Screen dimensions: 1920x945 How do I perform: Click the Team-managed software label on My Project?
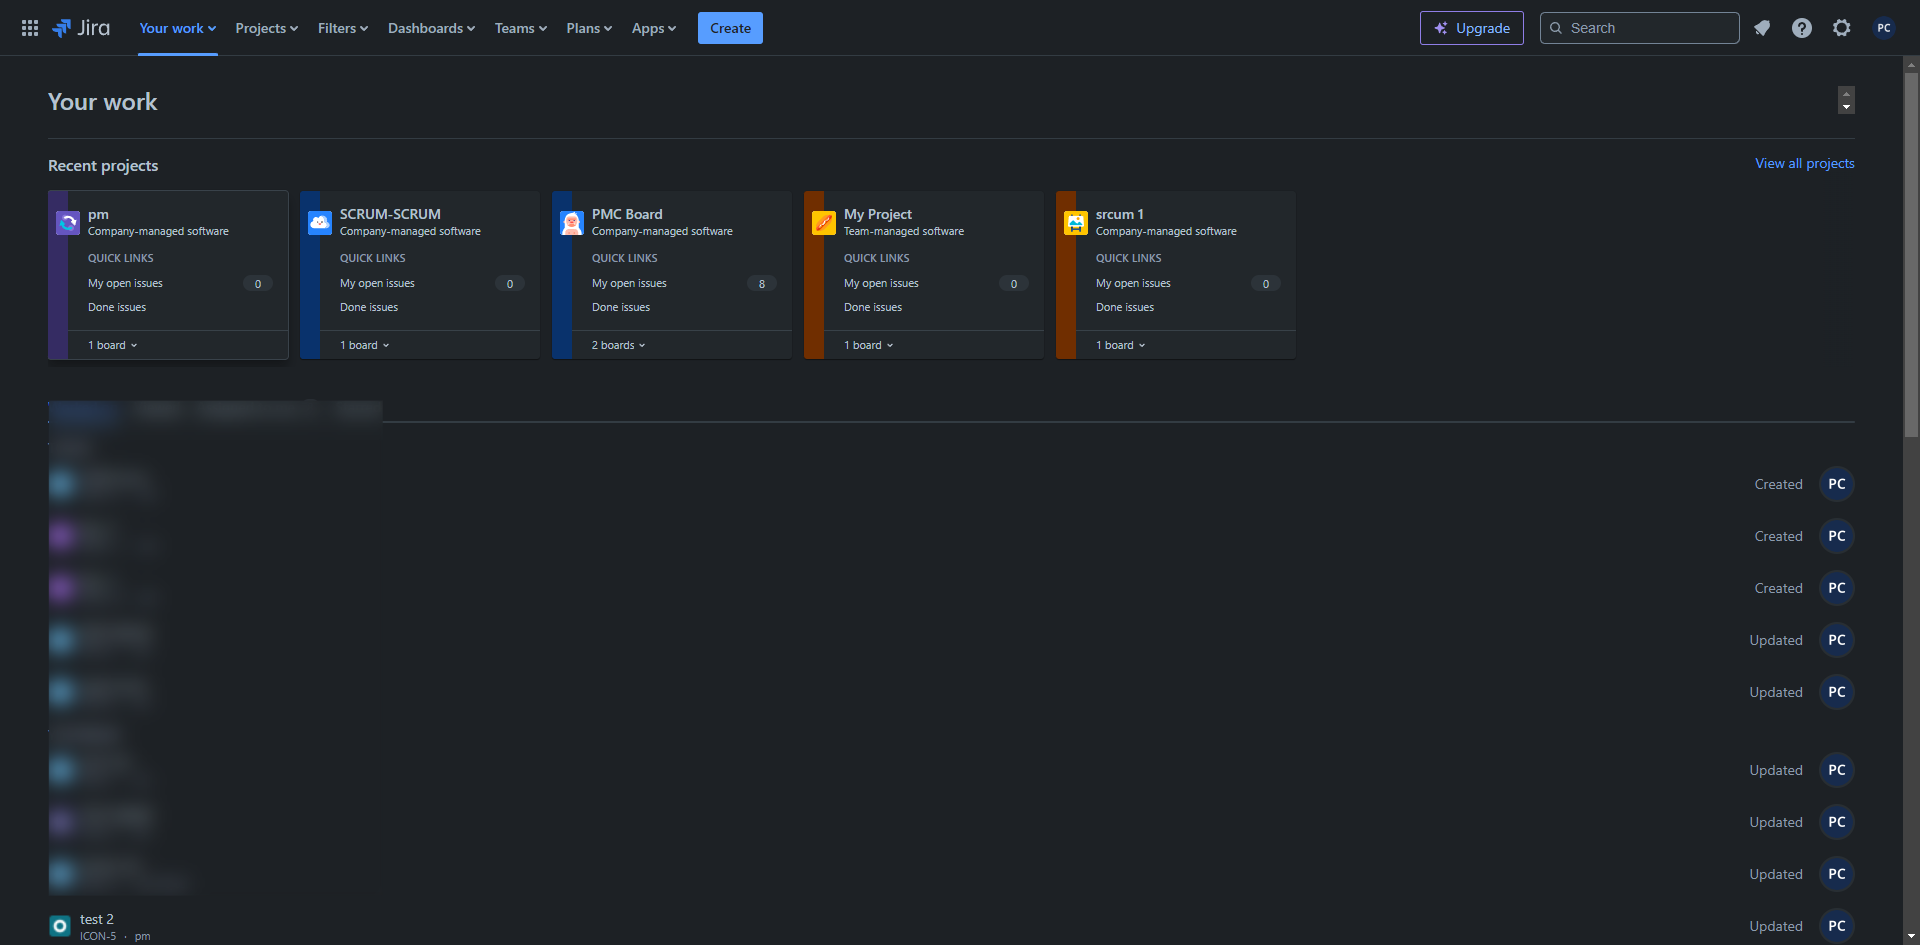(904, 231)
